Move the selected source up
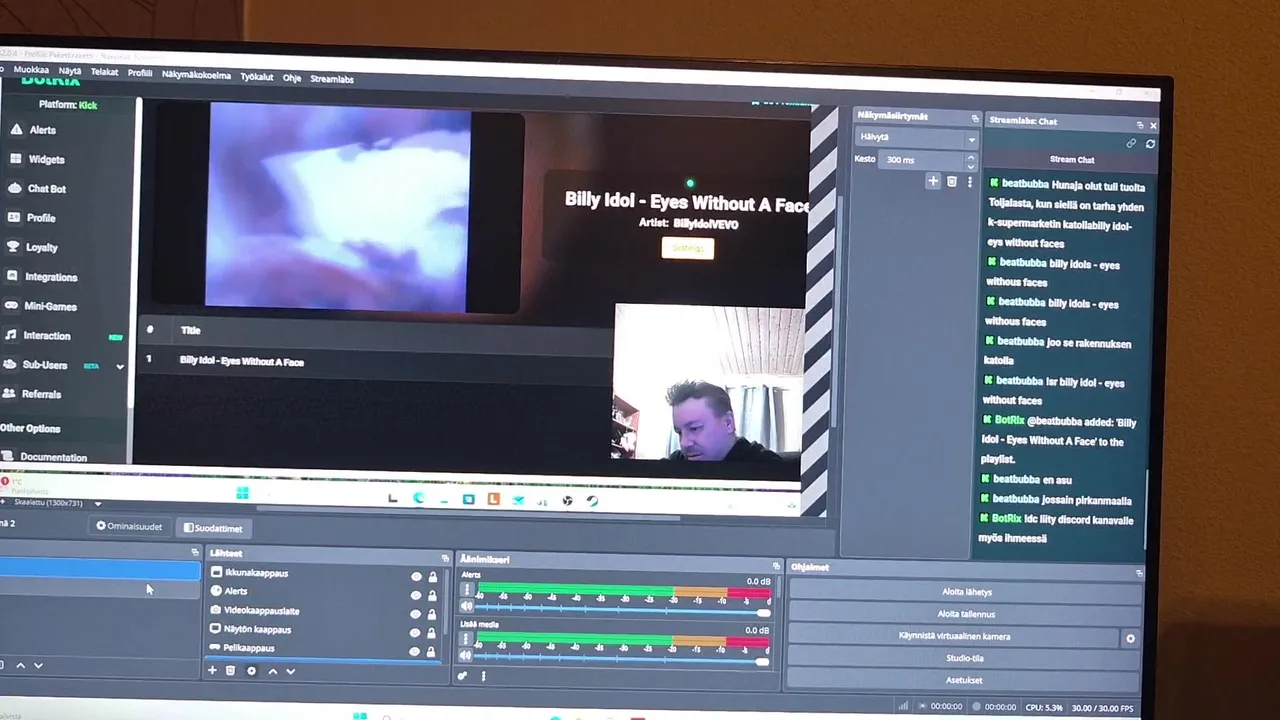This screenshot has height=720, width=1280. pos(272,671)
